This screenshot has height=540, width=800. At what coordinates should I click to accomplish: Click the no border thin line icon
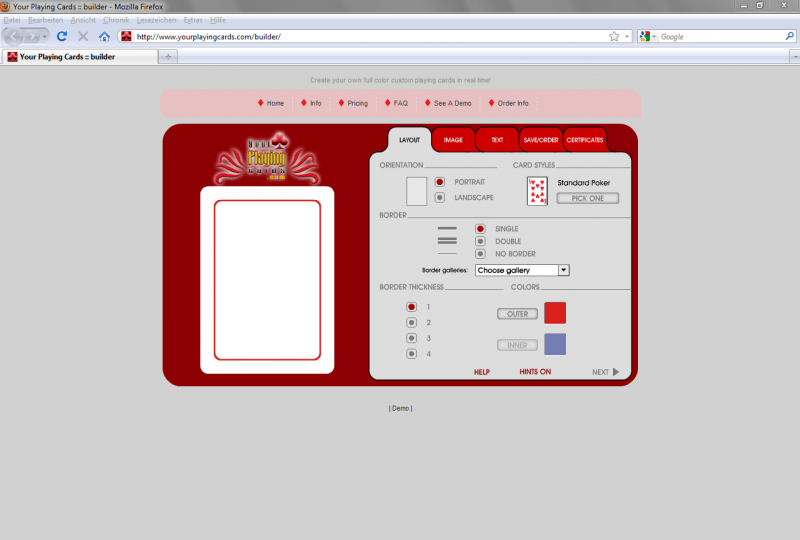(x=447, y=254)
